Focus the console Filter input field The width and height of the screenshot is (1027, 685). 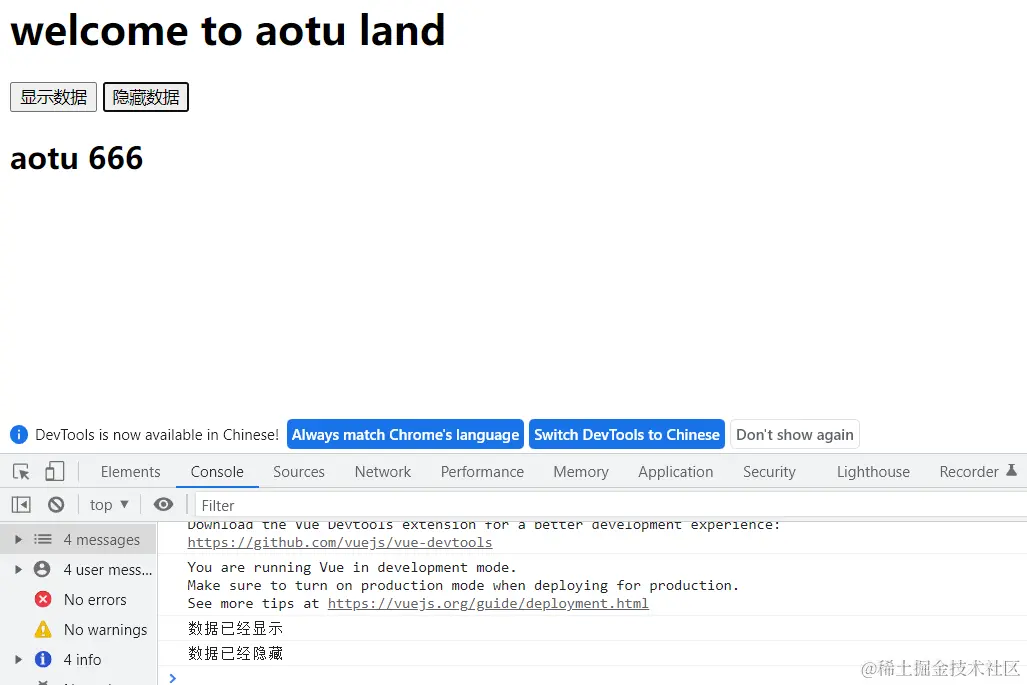click(612, 505)
